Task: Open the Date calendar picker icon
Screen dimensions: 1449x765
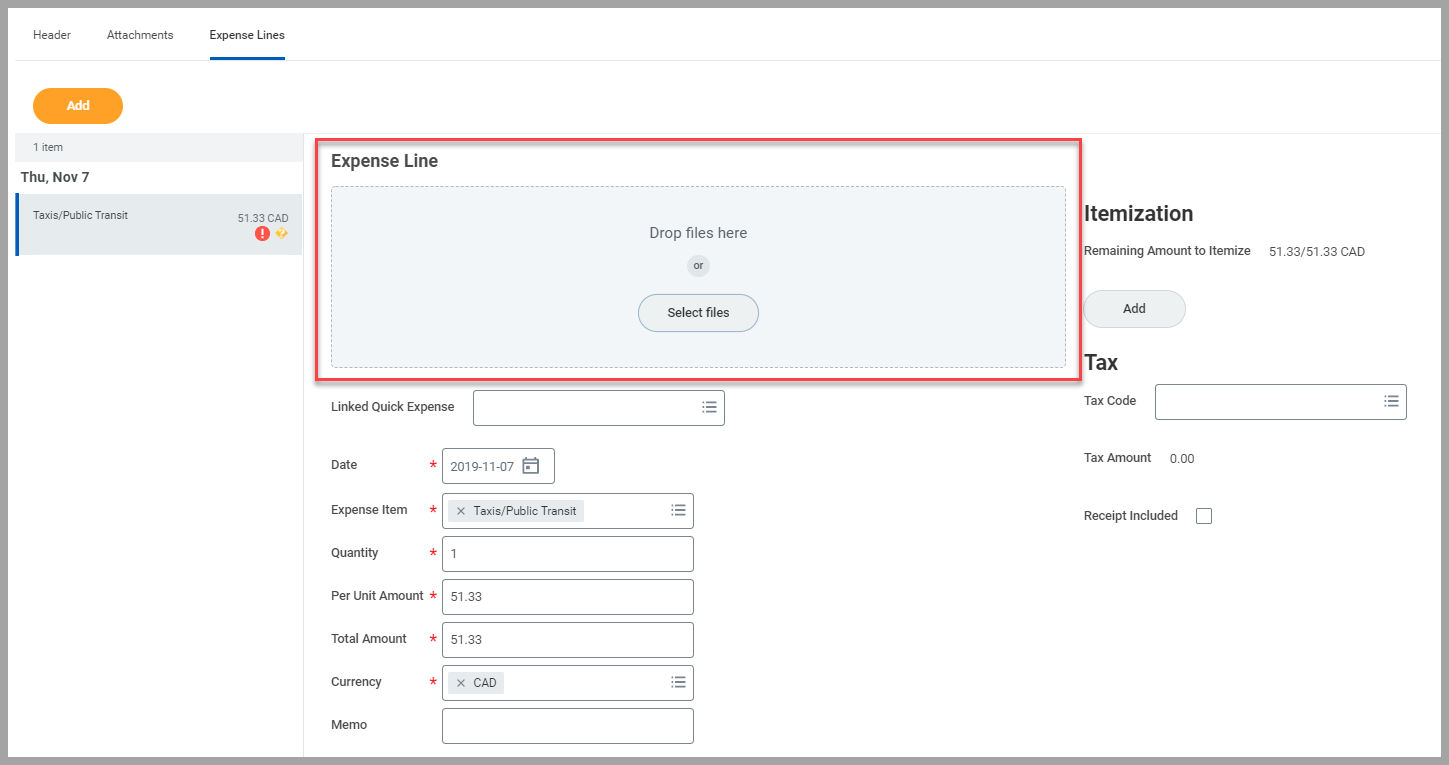Action: pos(531,466)
